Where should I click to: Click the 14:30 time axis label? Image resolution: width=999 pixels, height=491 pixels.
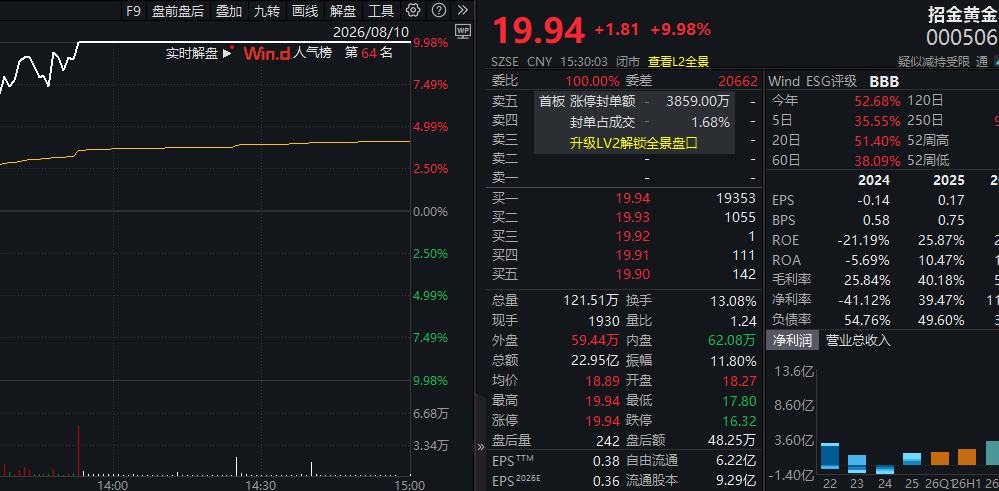click(262, 485)
